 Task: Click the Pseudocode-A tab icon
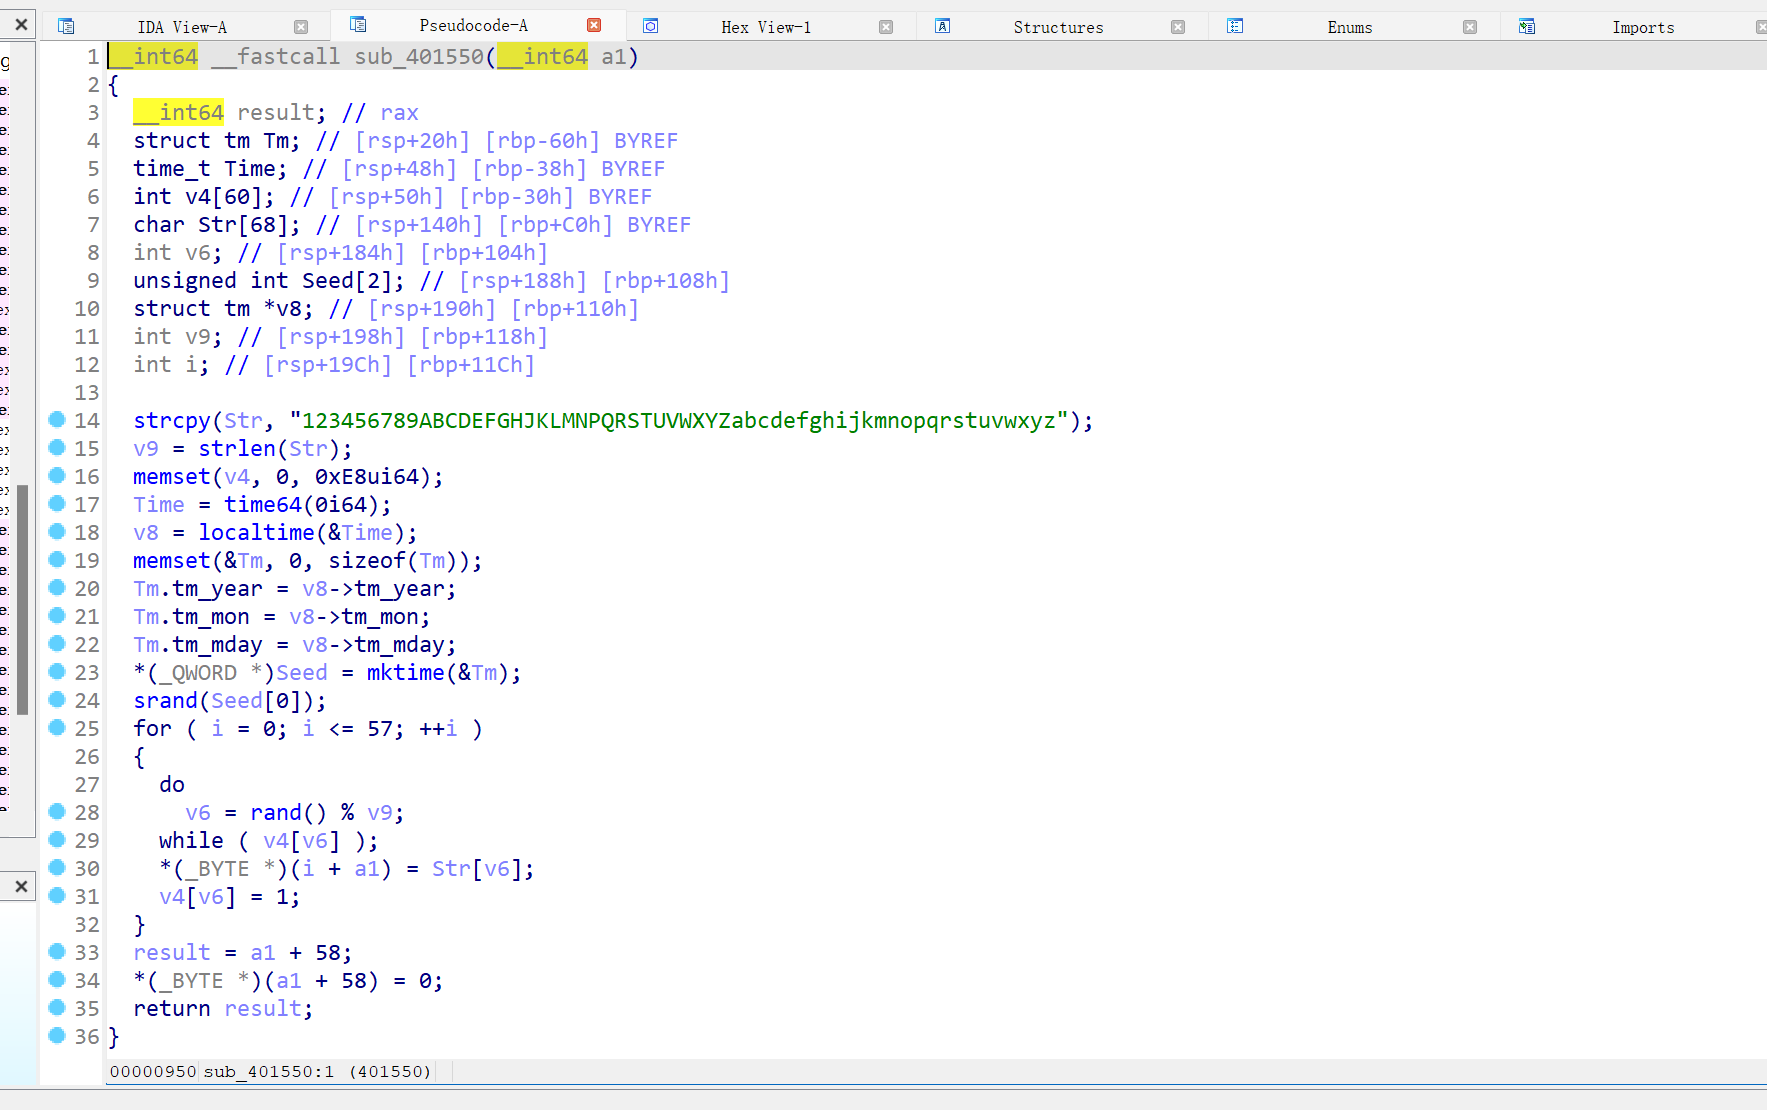click(358, 24)
